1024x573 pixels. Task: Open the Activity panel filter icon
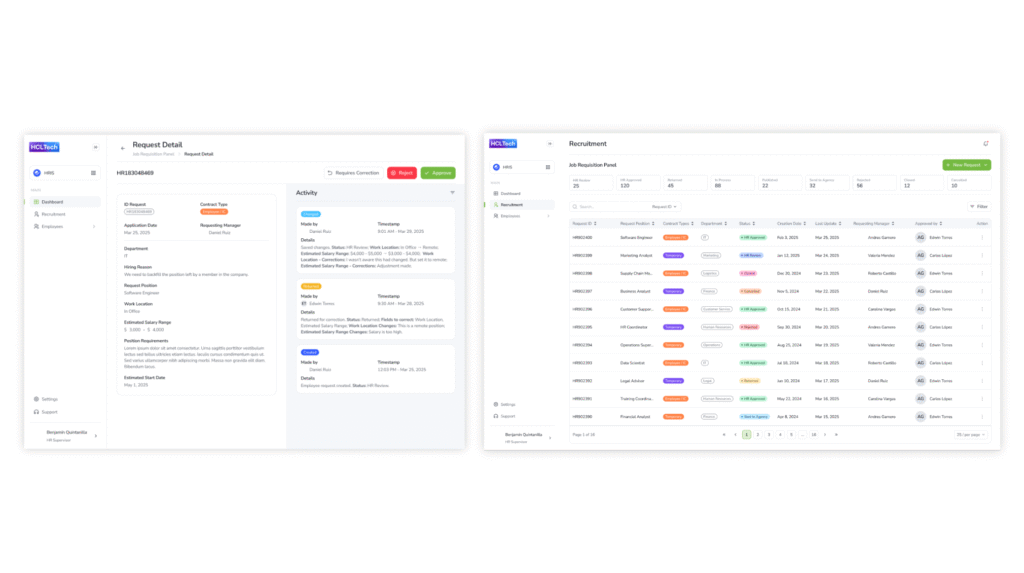[x=452, y=192]
